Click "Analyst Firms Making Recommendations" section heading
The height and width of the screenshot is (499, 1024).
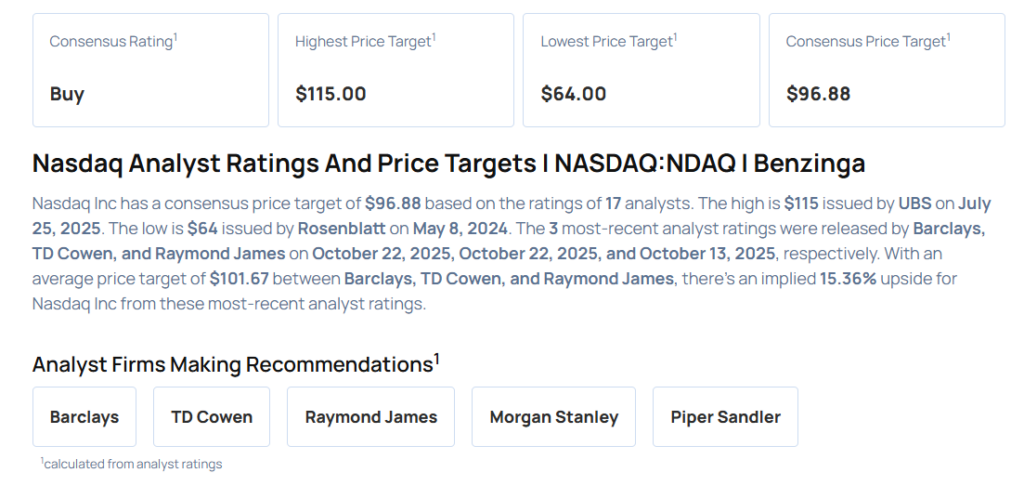(x=235, y=363)
